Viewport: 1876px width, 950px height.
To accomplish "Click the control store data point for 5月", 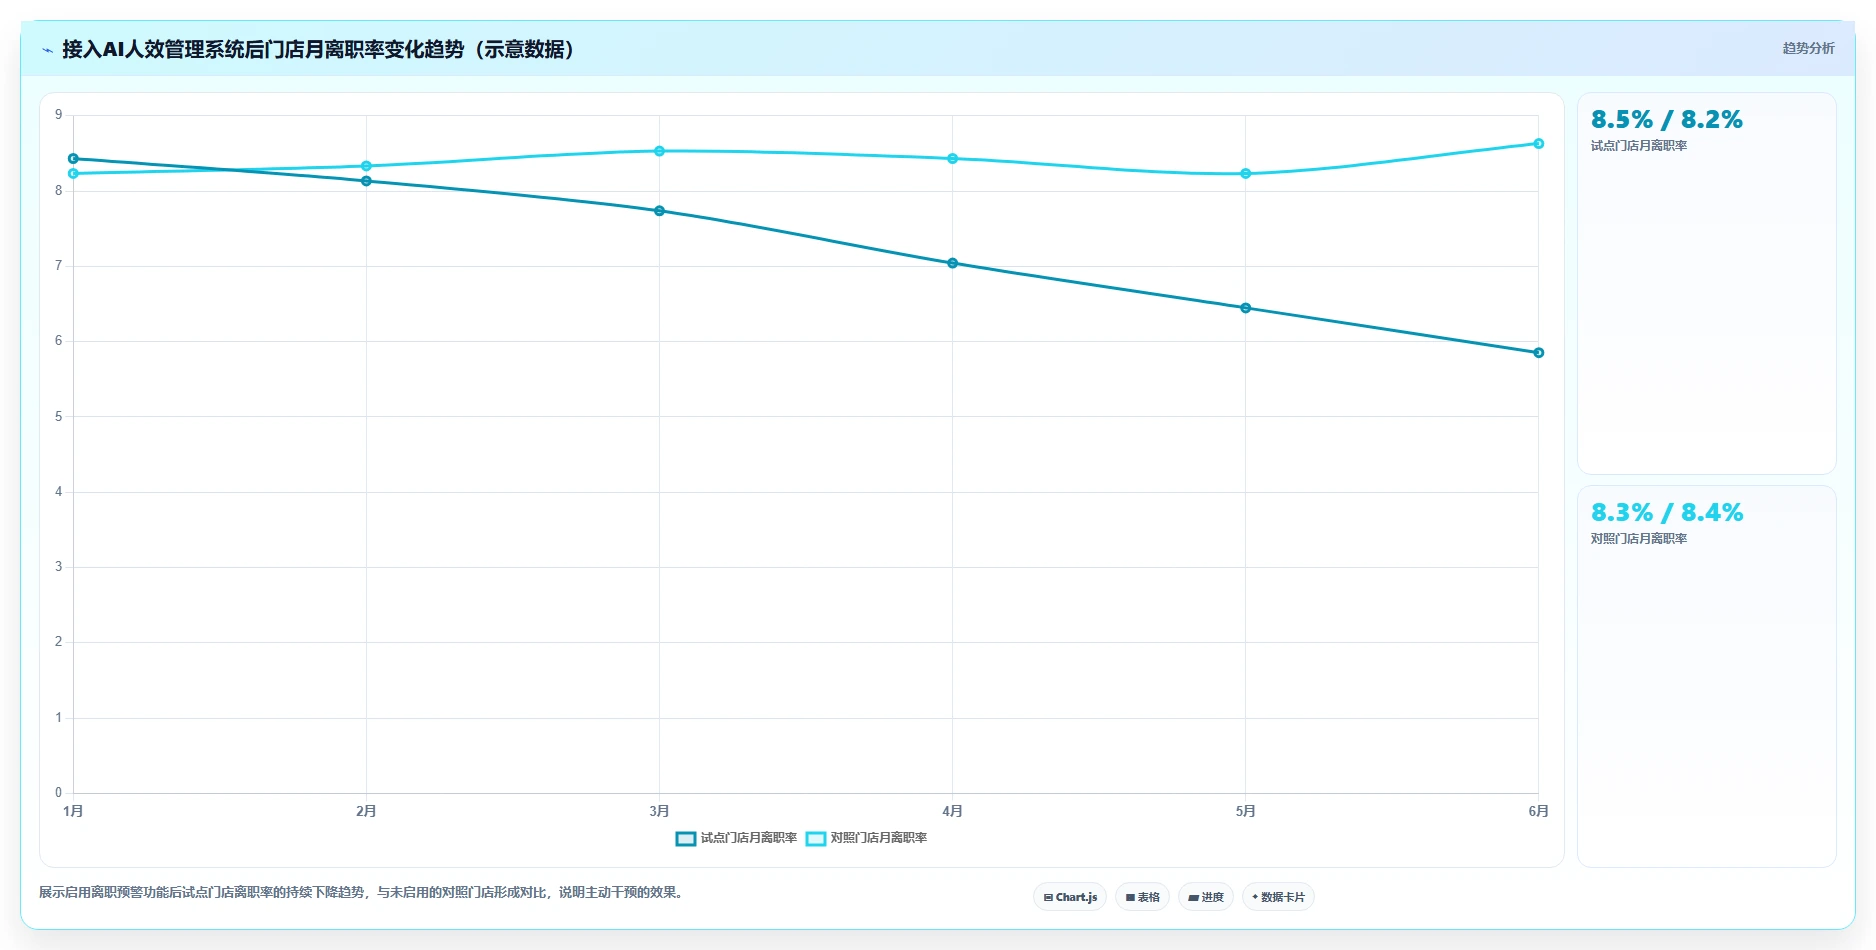I will [1245, 173].
